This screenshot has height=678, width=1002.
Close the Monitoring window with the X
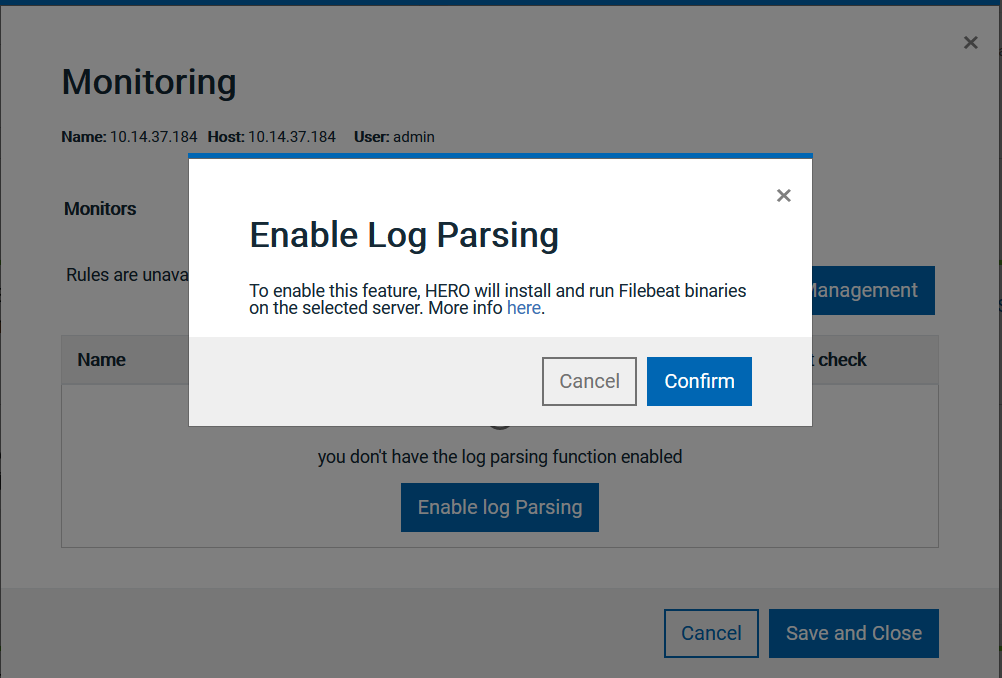click(970, 43)
